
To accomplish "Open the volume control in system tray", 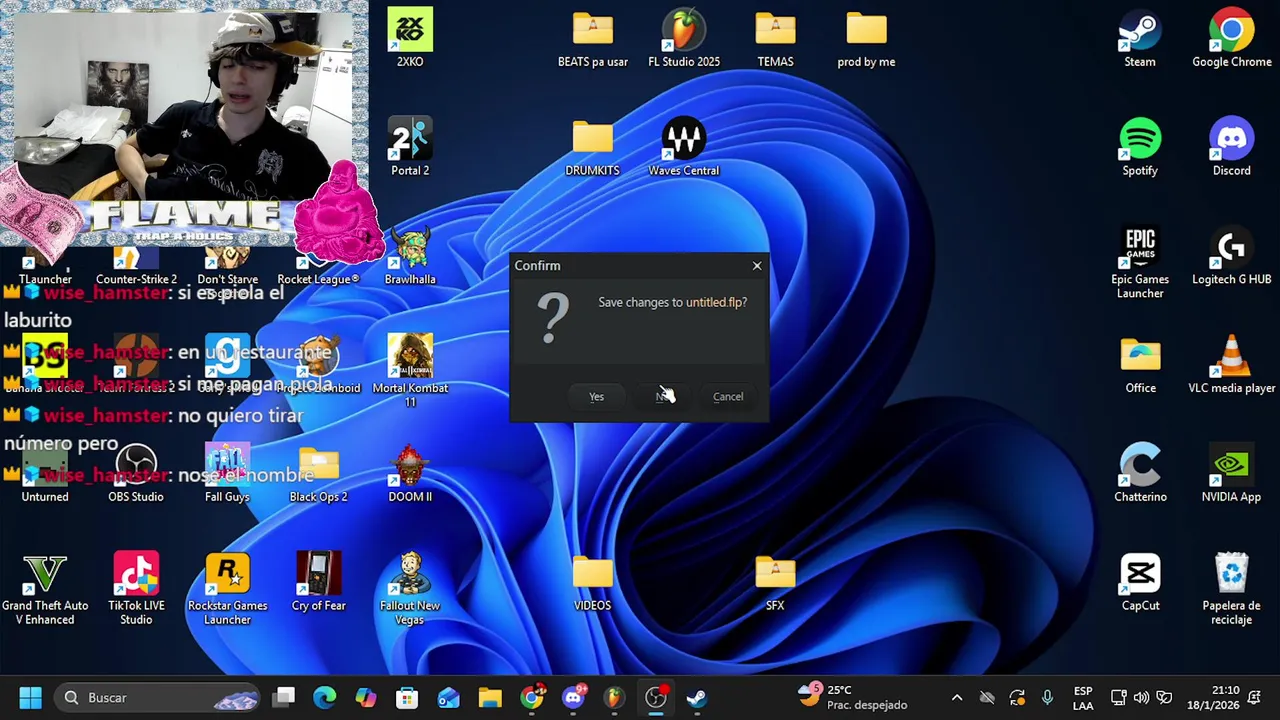I will coord(1141,698).
